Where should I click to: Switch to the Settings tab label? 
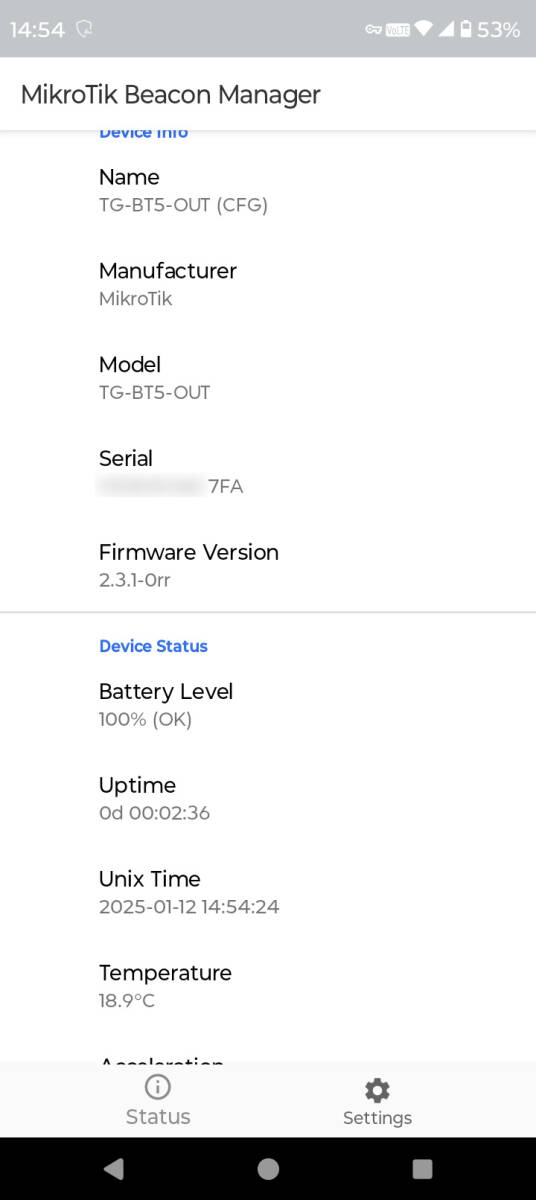tap(377, 1118)
